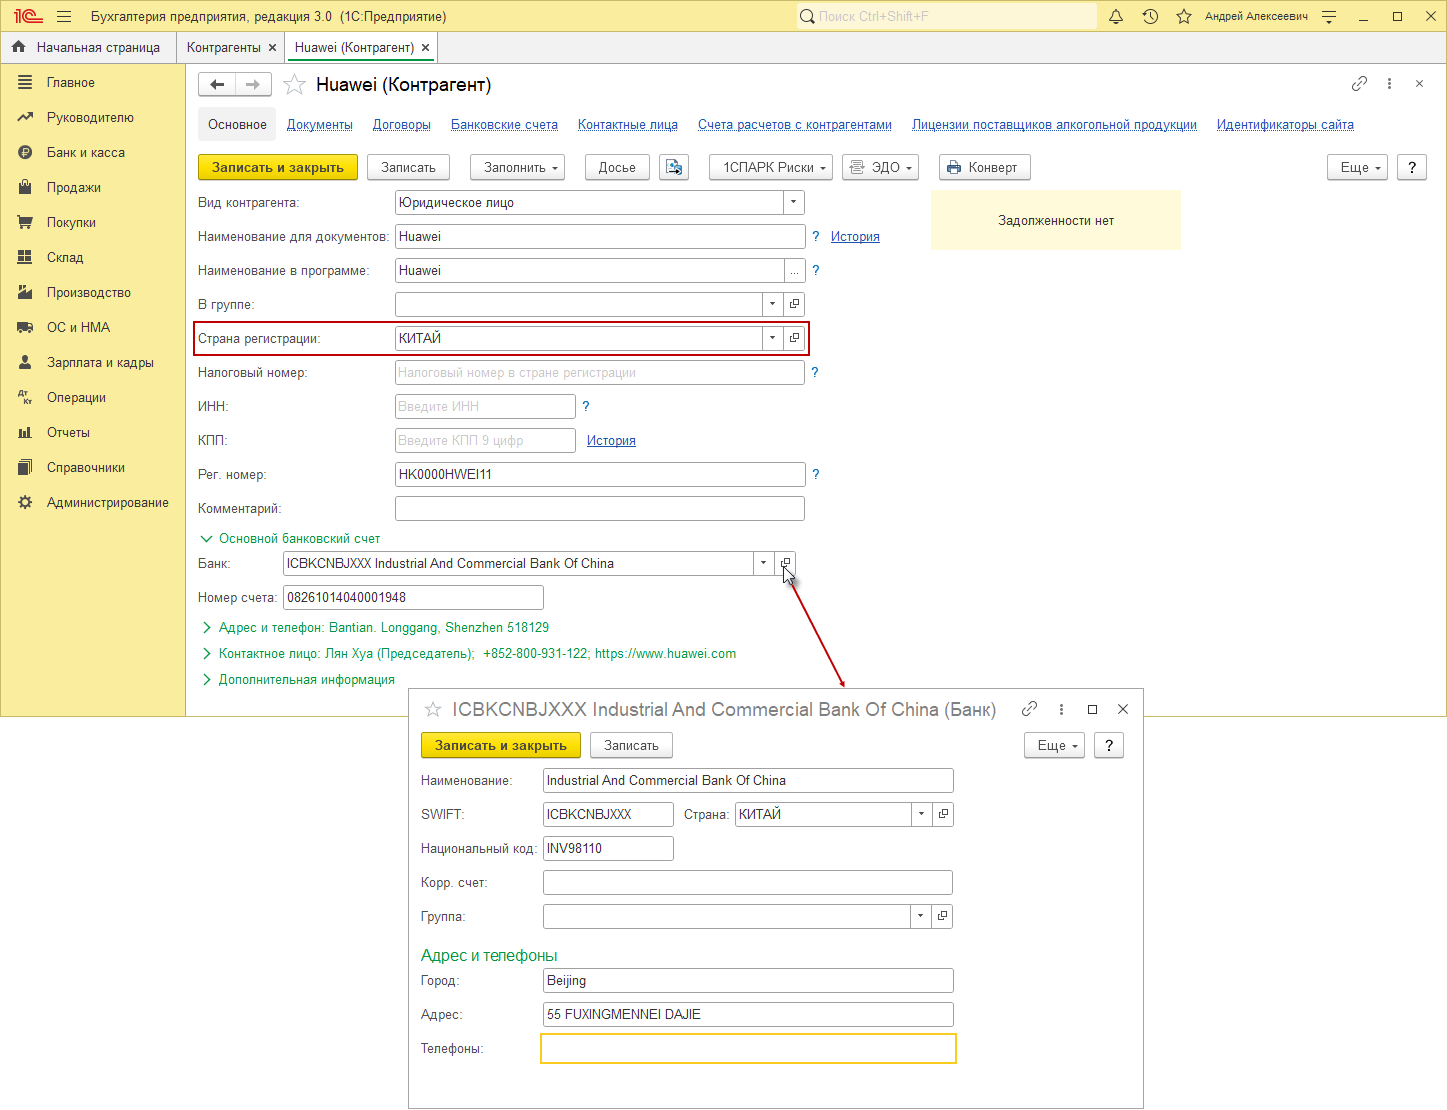The height and width of the screenshot is (1110, 1447).
Task: Copy link icon in bank window
Action: coord(1029,709)
